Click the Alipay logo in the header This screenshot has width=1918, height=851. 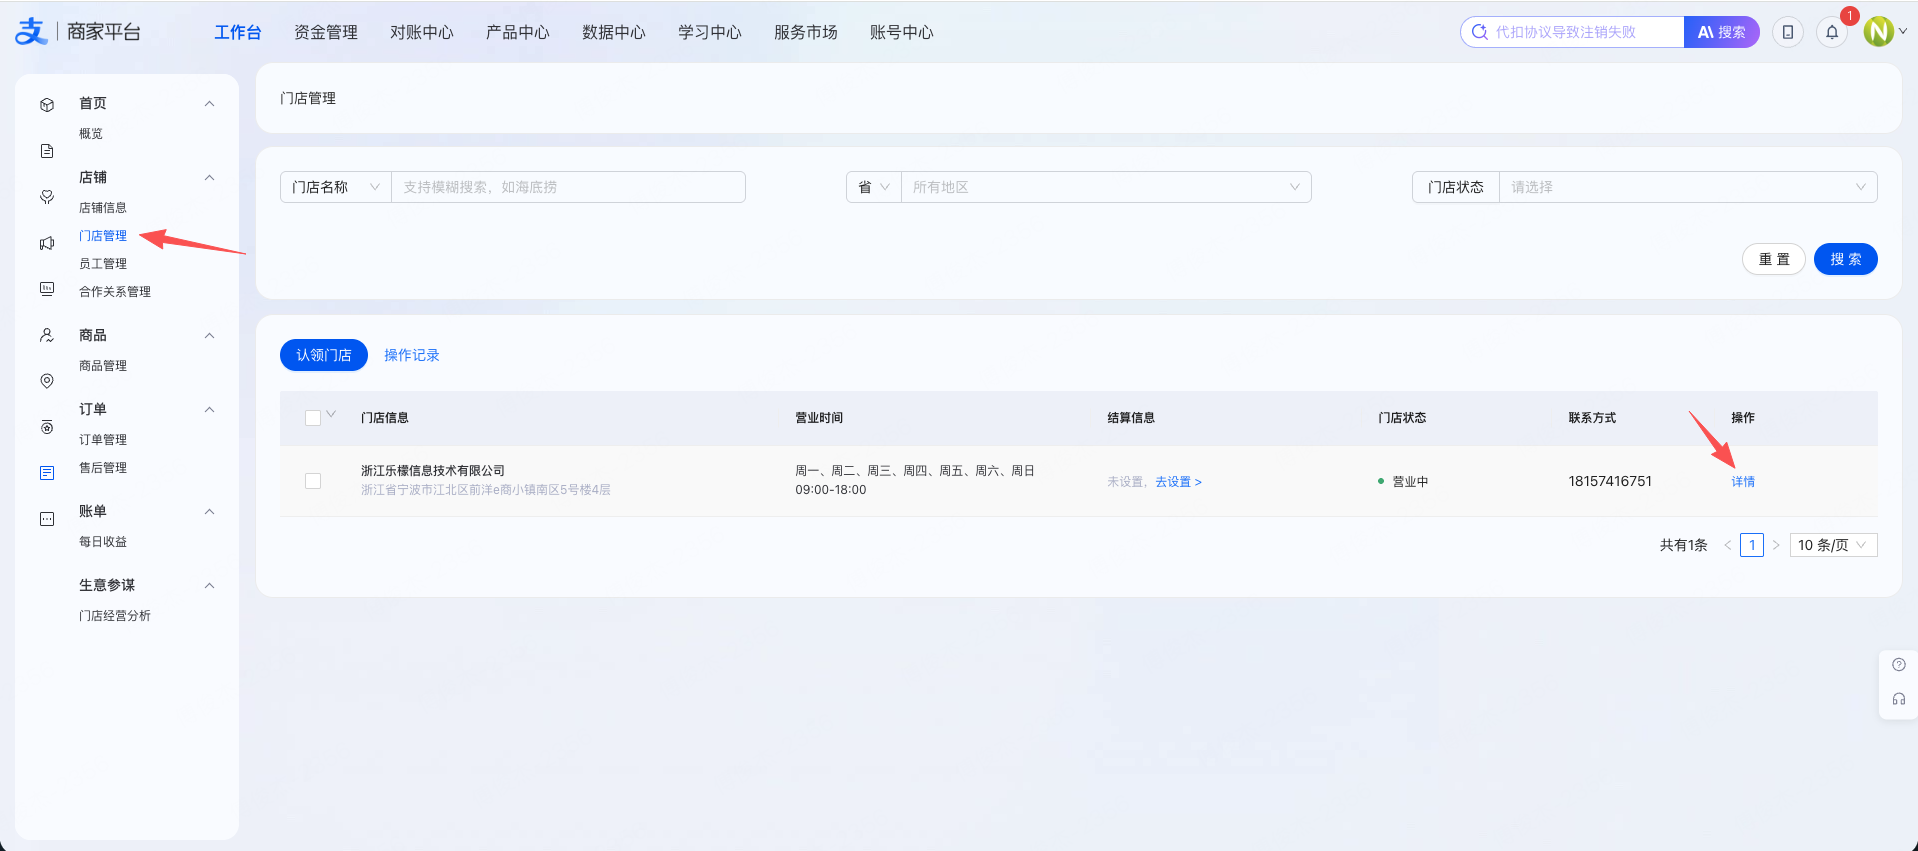(31, 32)
